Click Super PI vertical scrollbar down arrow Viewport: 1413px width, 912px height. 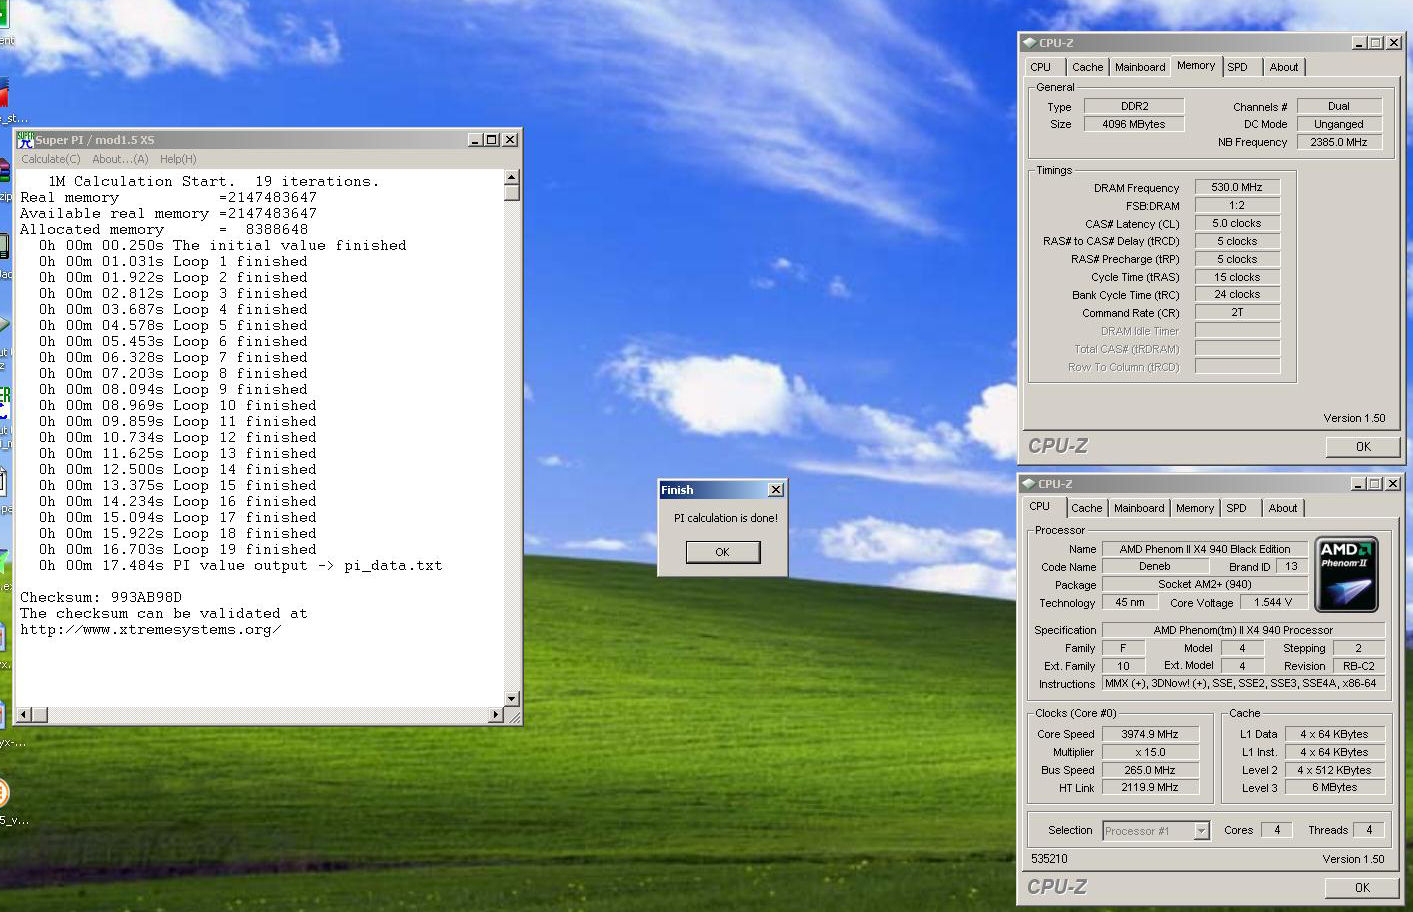pos(512,699)
